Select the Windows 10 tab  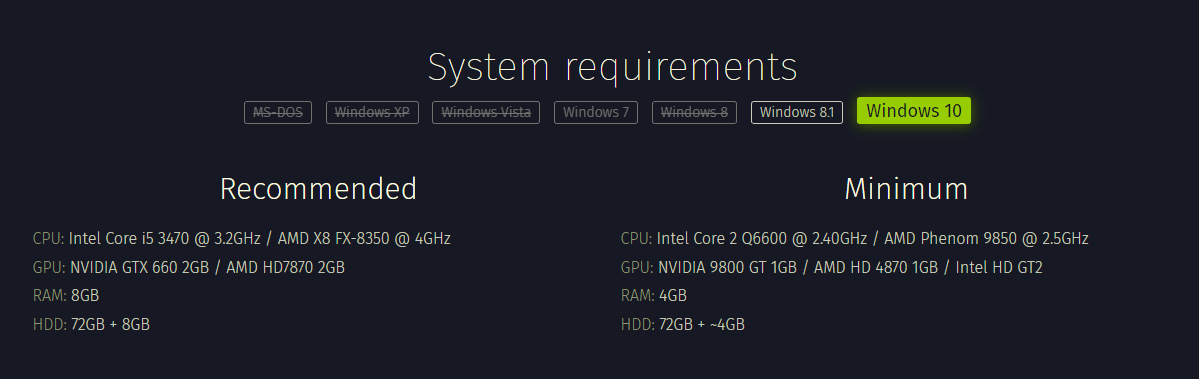[914, 111]
